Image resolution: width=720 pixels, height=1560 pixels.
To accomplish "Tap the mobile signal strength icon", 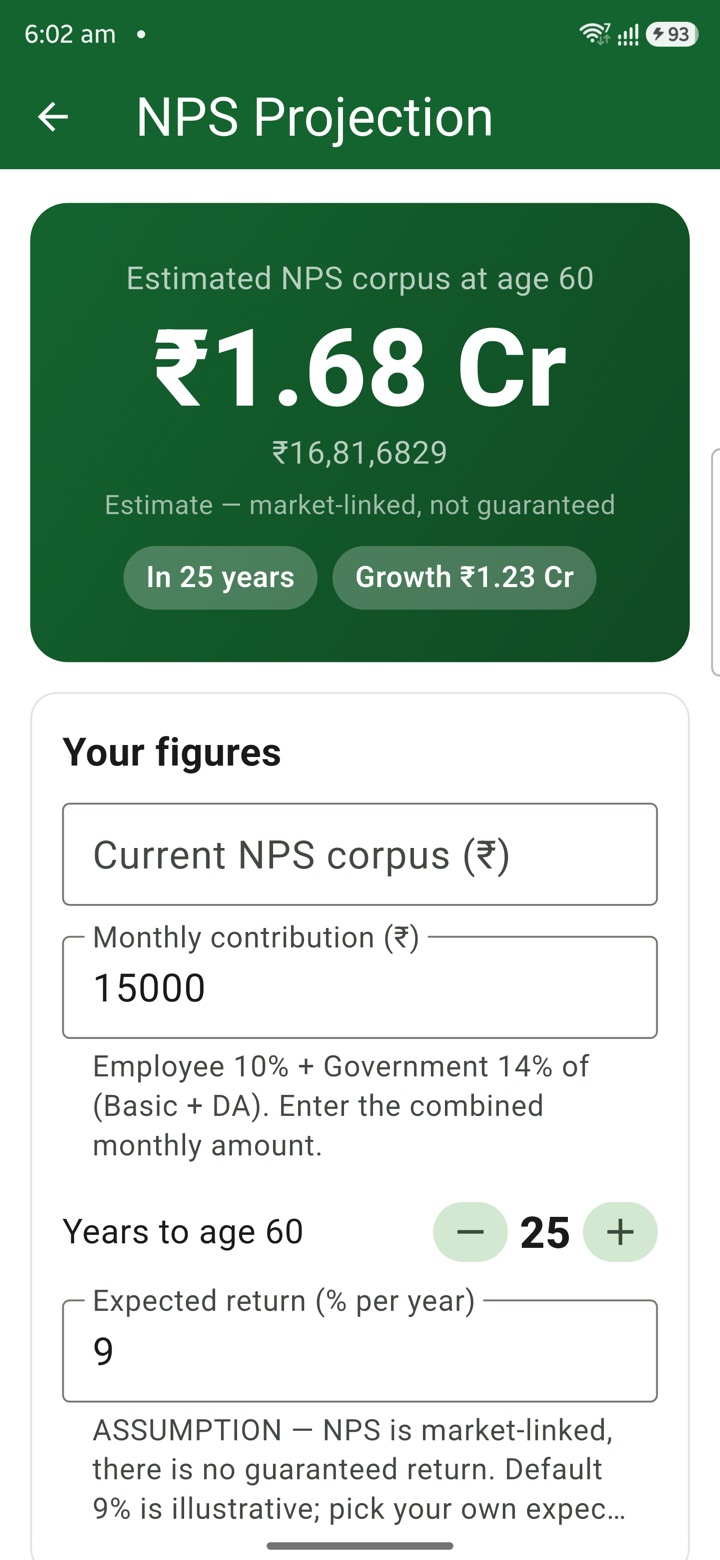I will click(628, 35).
